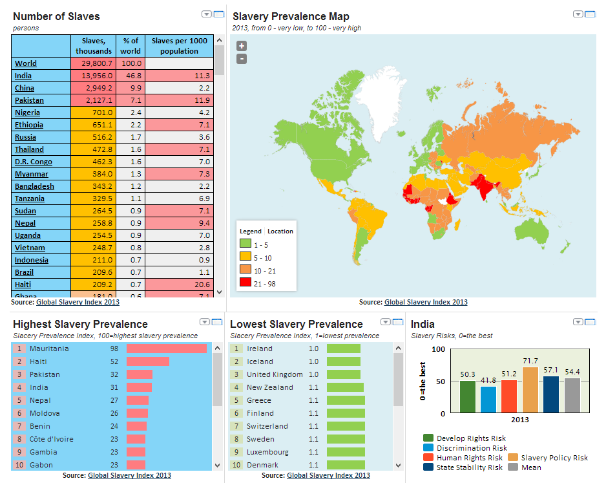Select the Mauritania bar in Highest Slavery Prevalence
The image size is (606, 483).
point(181,348)
